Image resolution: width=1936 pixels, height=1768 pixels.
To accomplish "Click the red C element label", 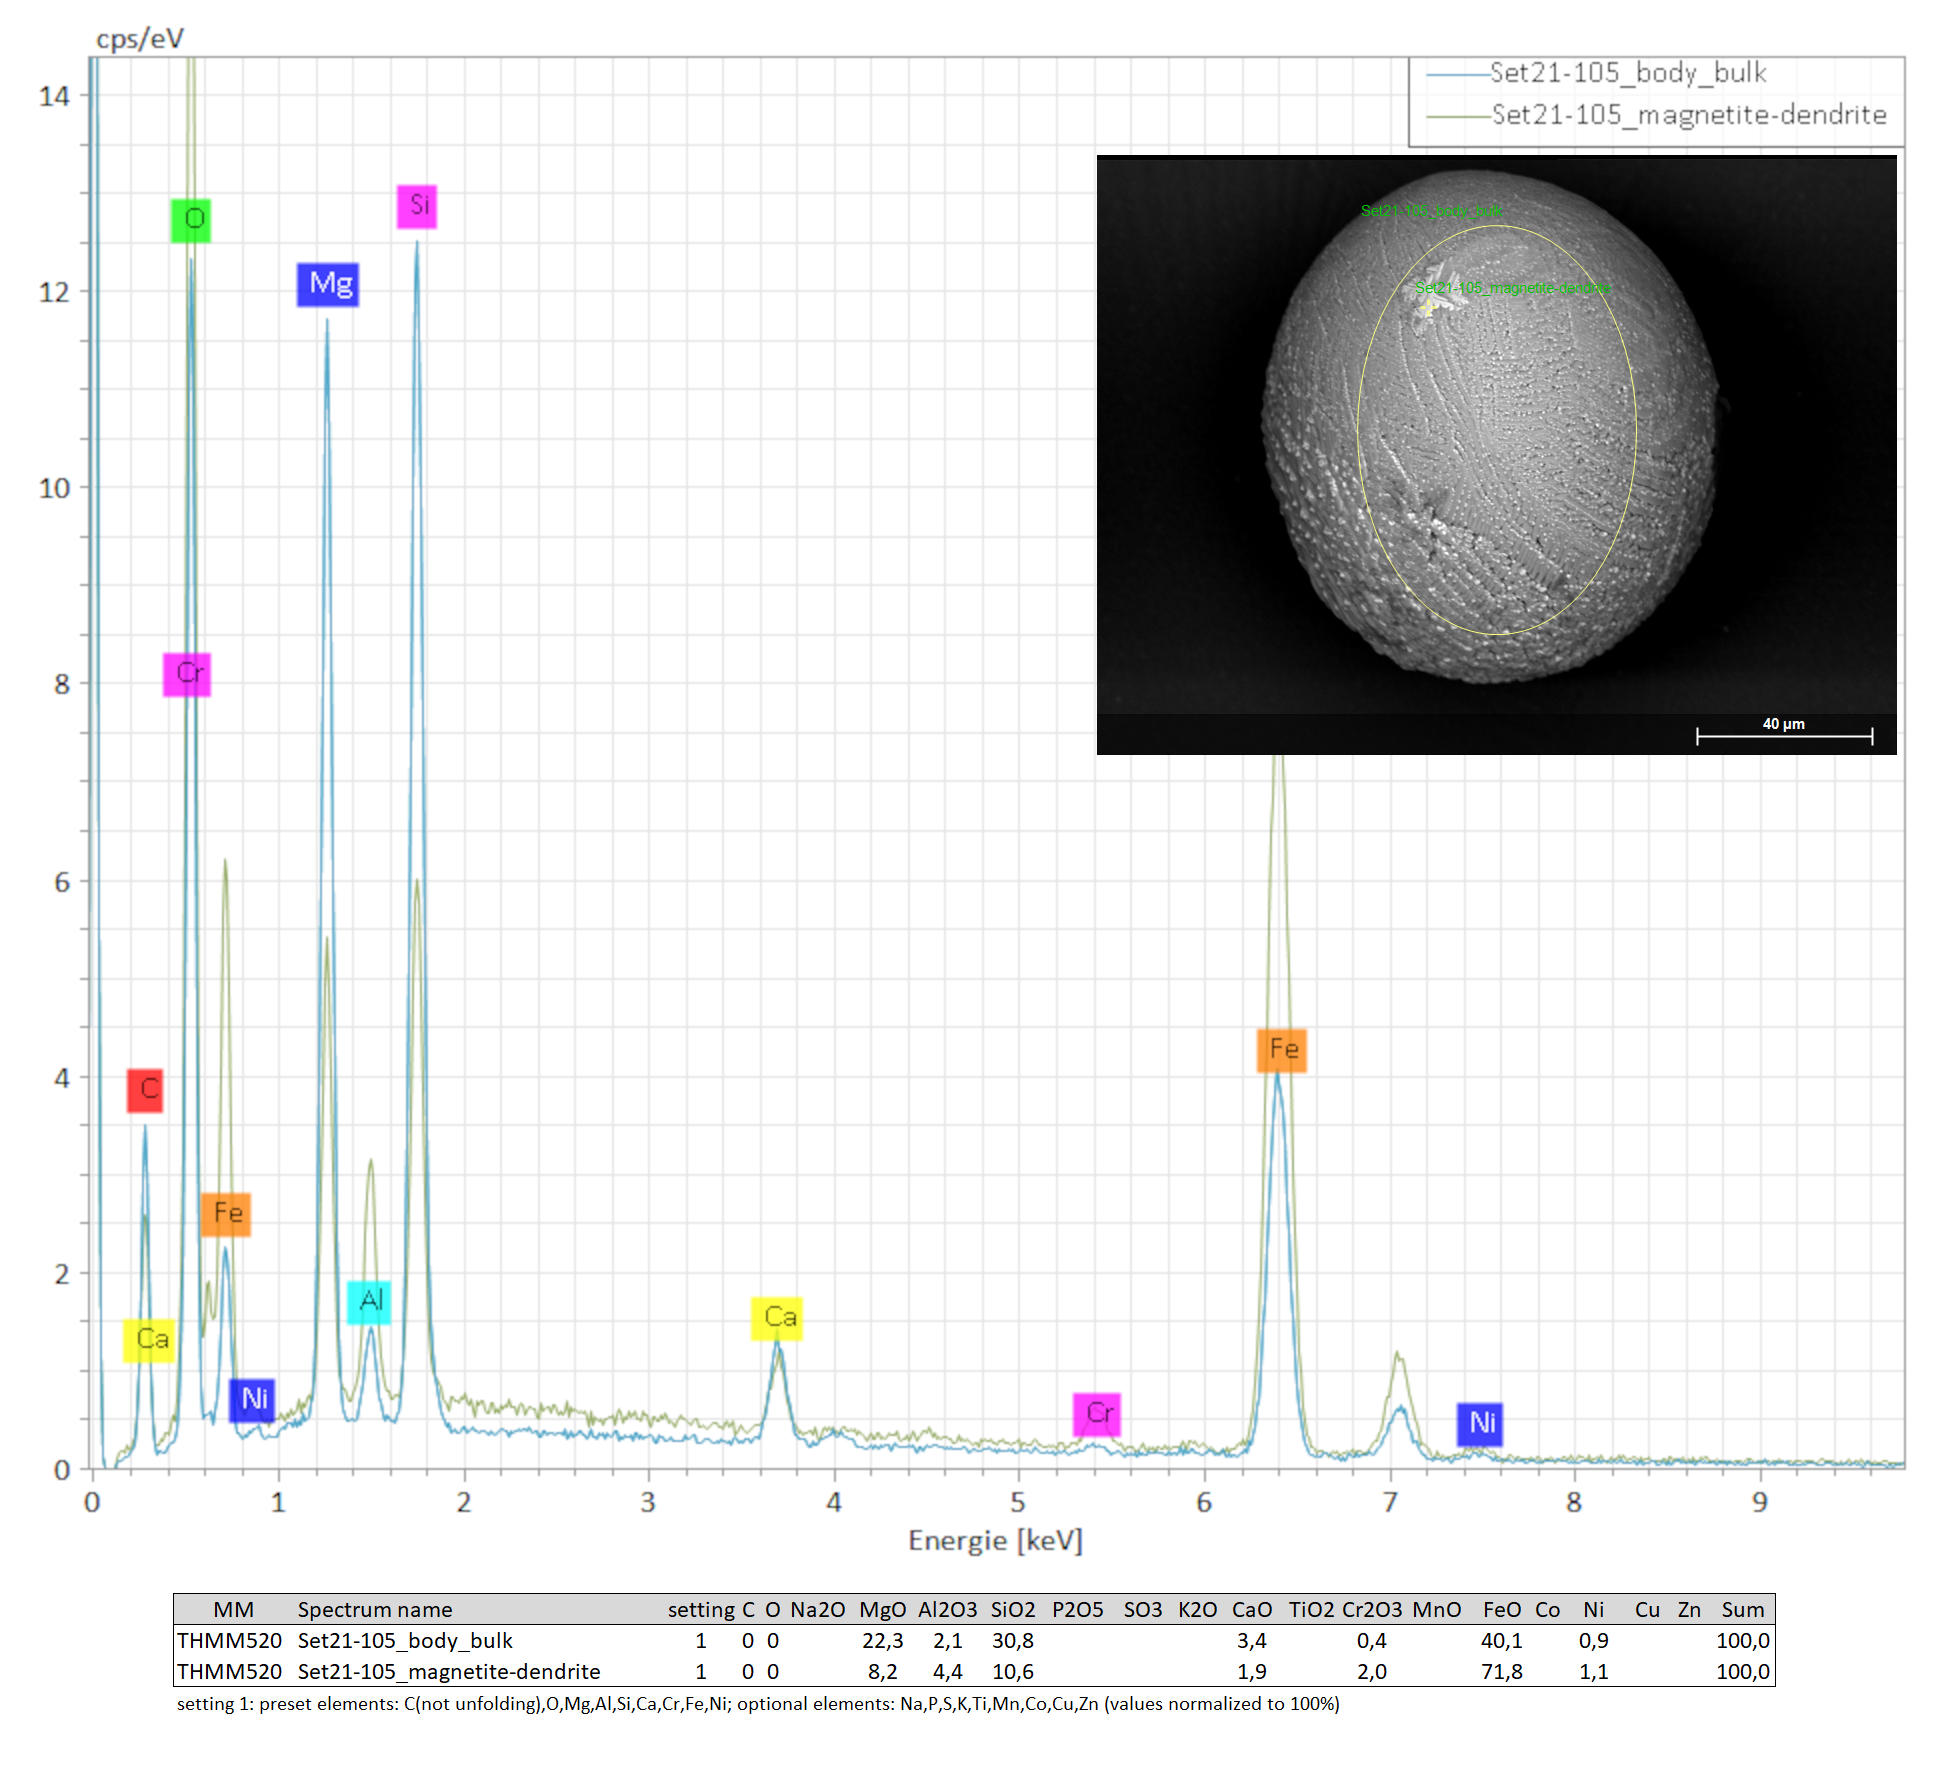I will 145,1089.
